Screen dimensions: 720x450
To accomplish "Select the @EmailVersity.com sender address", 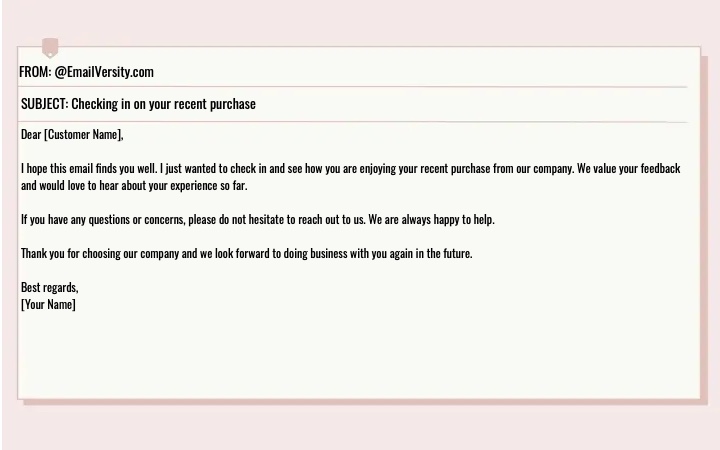I will 104,72.
